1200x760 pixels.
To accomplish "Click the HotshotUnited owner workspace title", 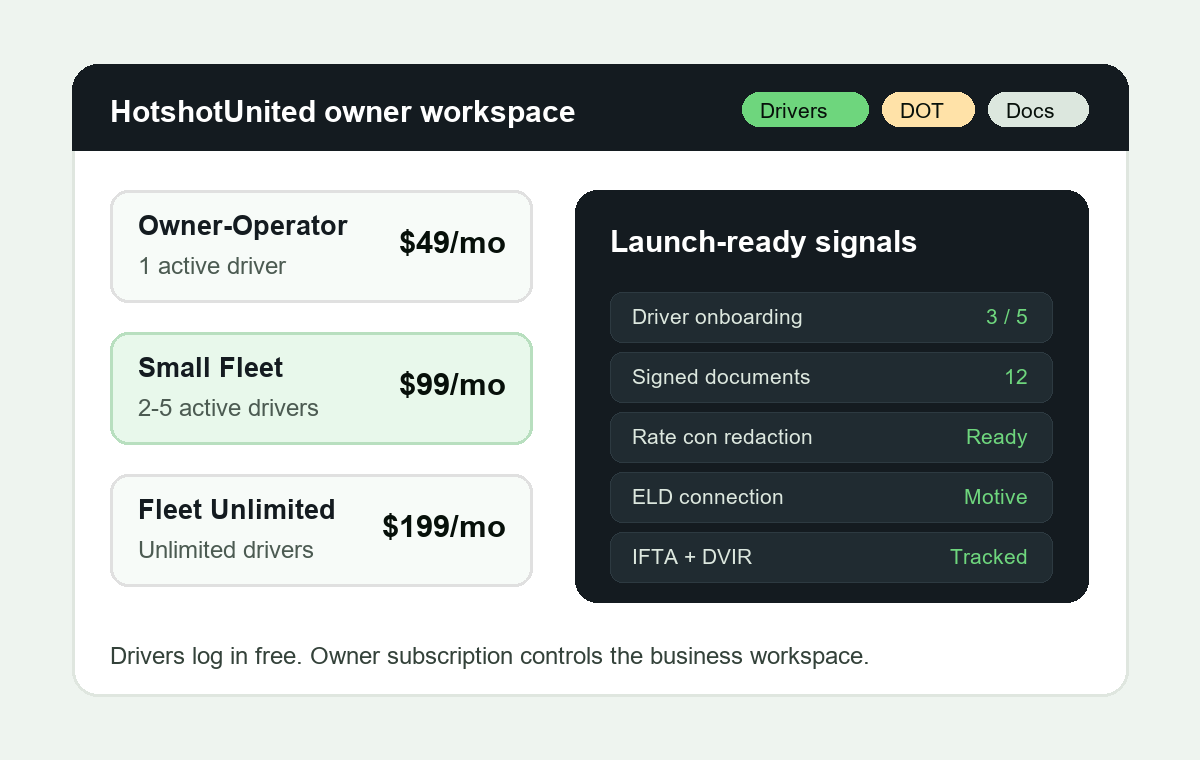I will coord(343,111).
